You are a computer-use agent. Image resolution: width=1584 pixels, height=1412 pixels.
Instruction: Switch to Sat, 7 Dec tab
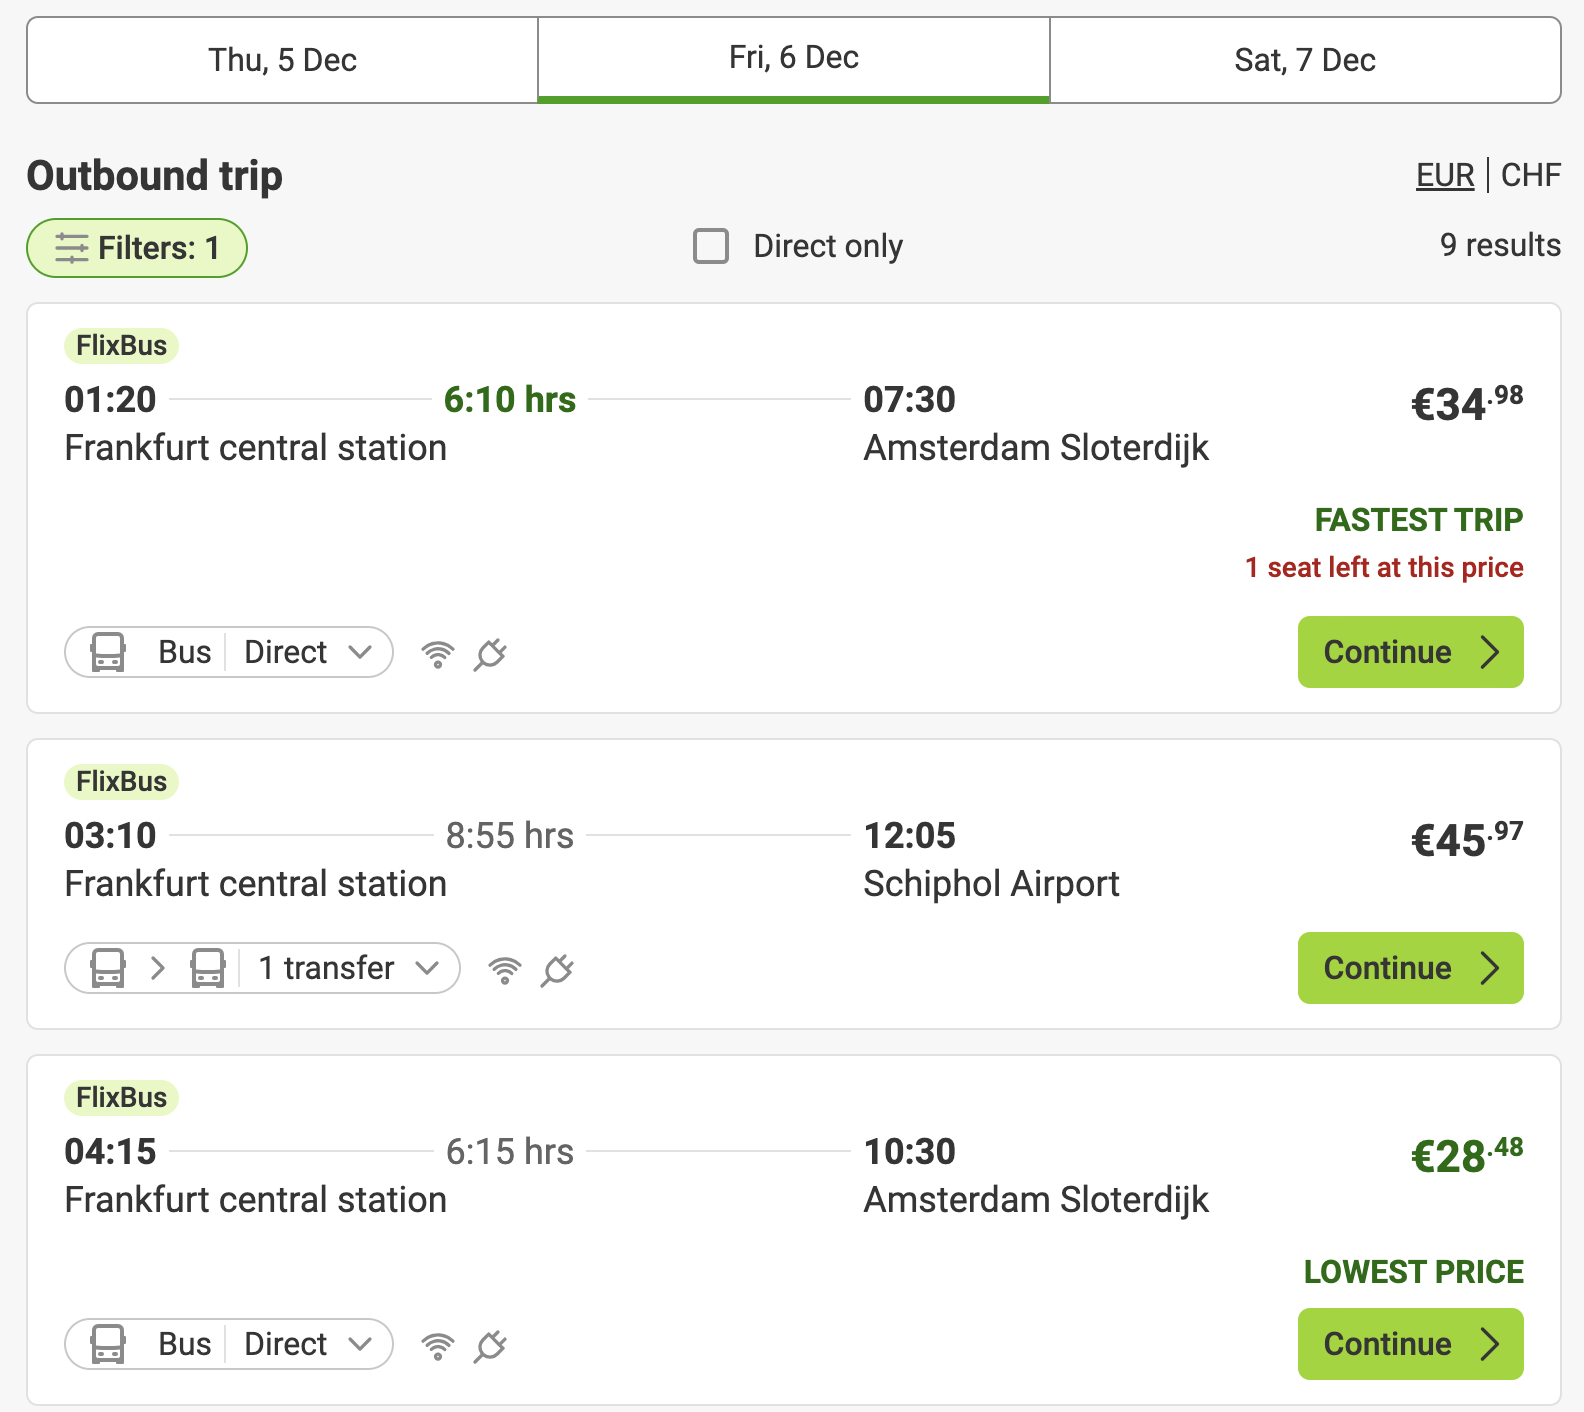click(1305, 60)
